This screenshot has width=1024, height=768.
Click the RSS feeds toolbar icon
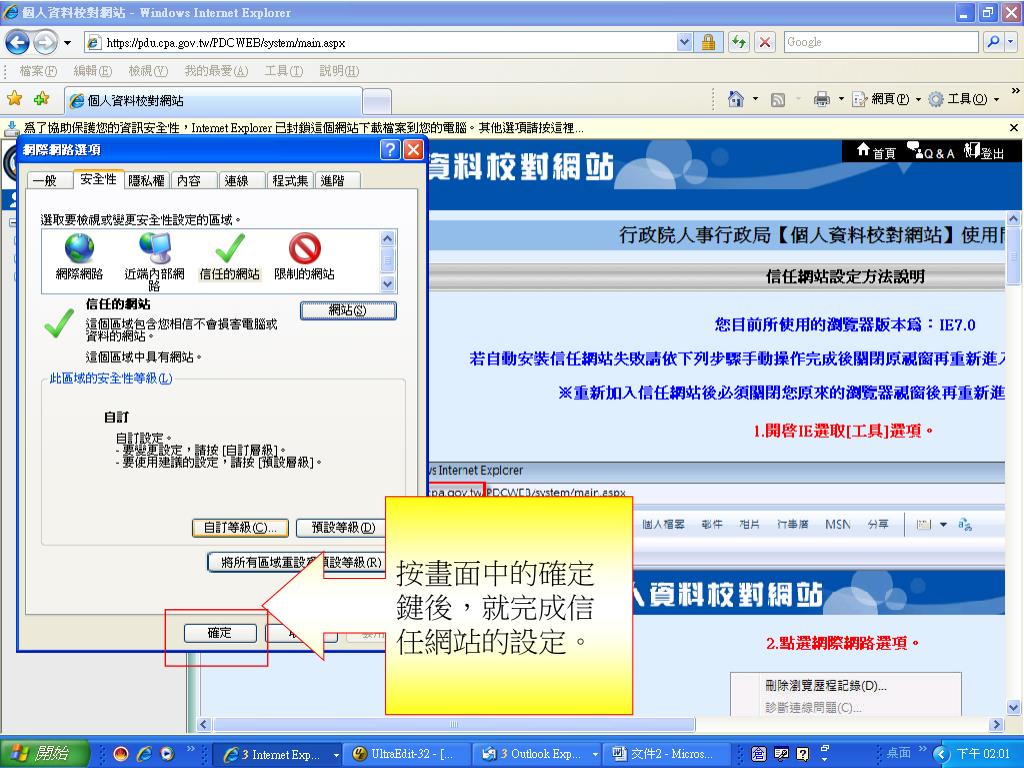777,99
